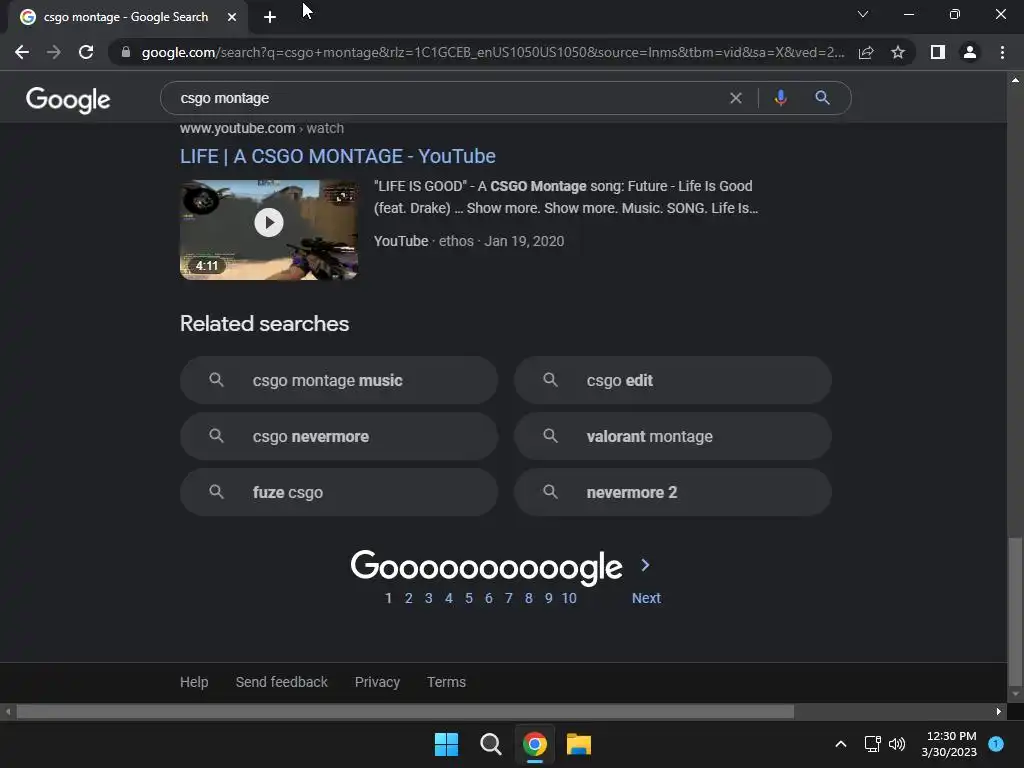The height and width of the screenshot is (768, 1024).
Task: Click the www.youtube.com watch breadcrumb
Action: click(262, 128)
